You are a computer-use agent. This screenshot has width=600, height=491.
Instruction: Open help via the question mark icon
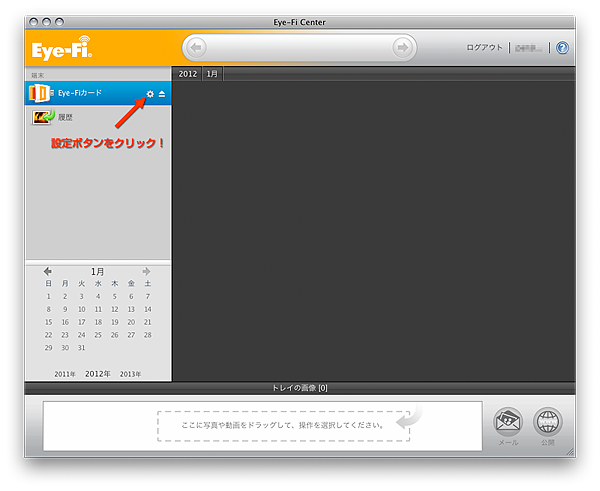tap(562, 48)
